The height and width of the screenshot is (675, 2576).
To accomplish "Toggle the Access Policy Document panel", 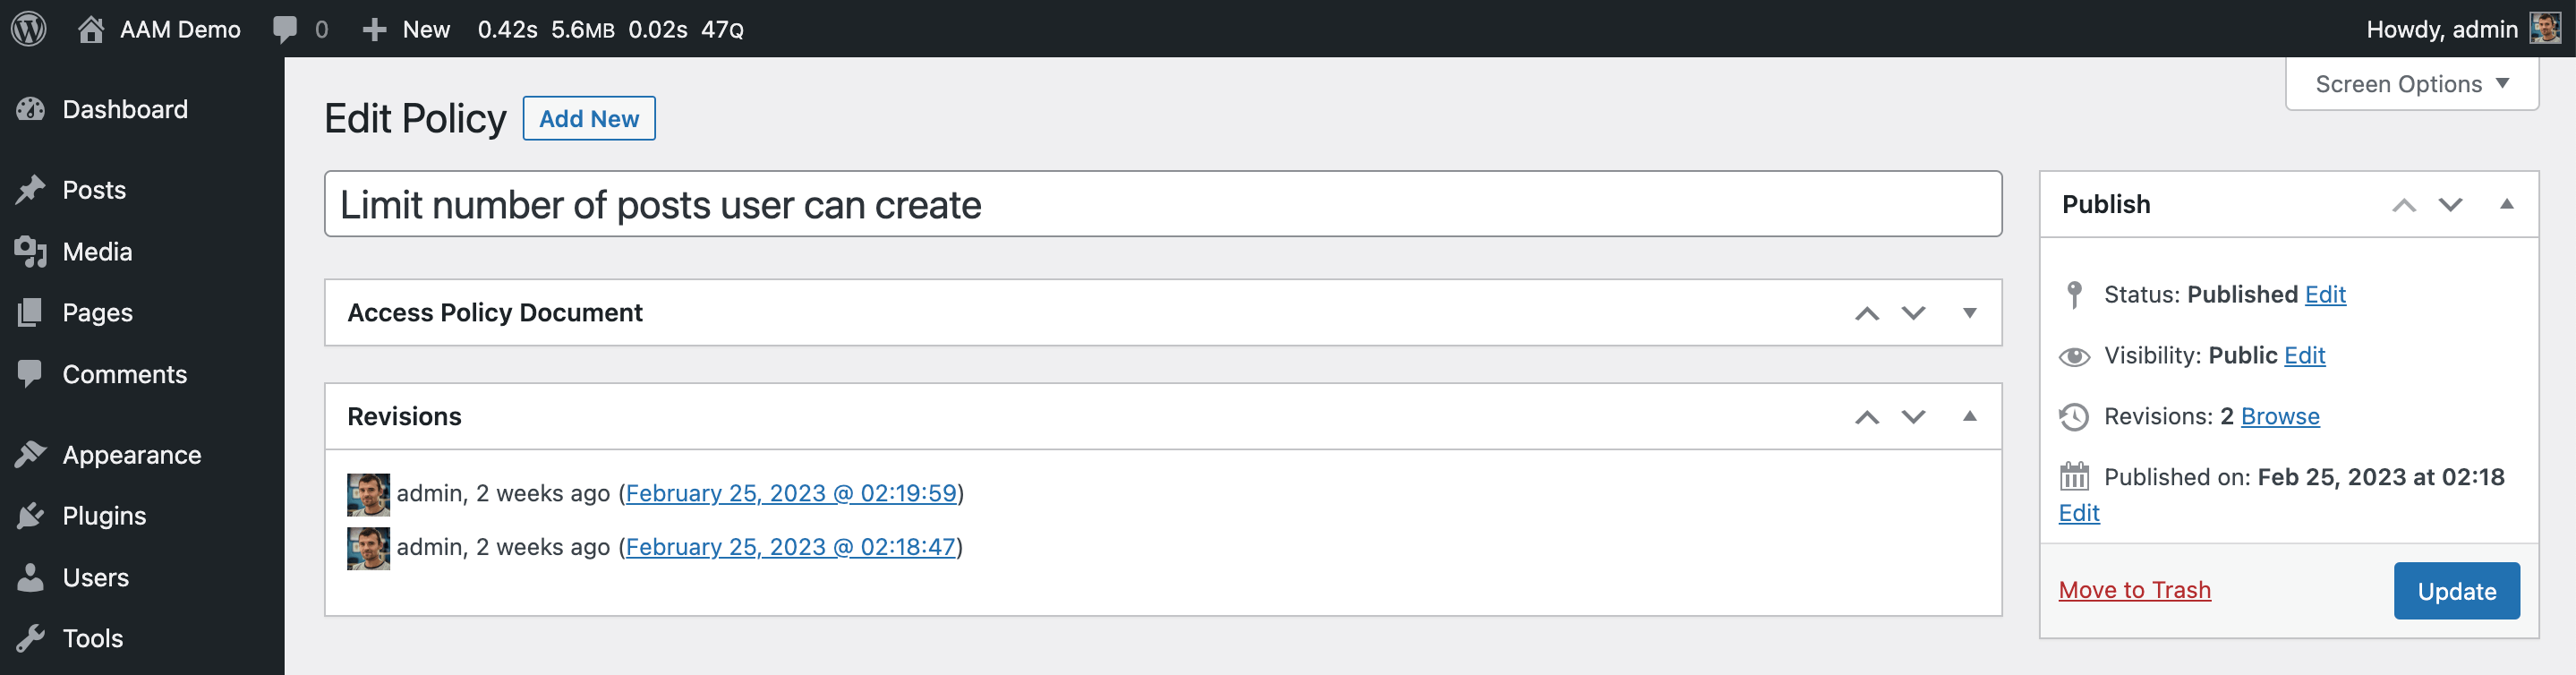I will pyautogui.click(x=1969, y=313).
